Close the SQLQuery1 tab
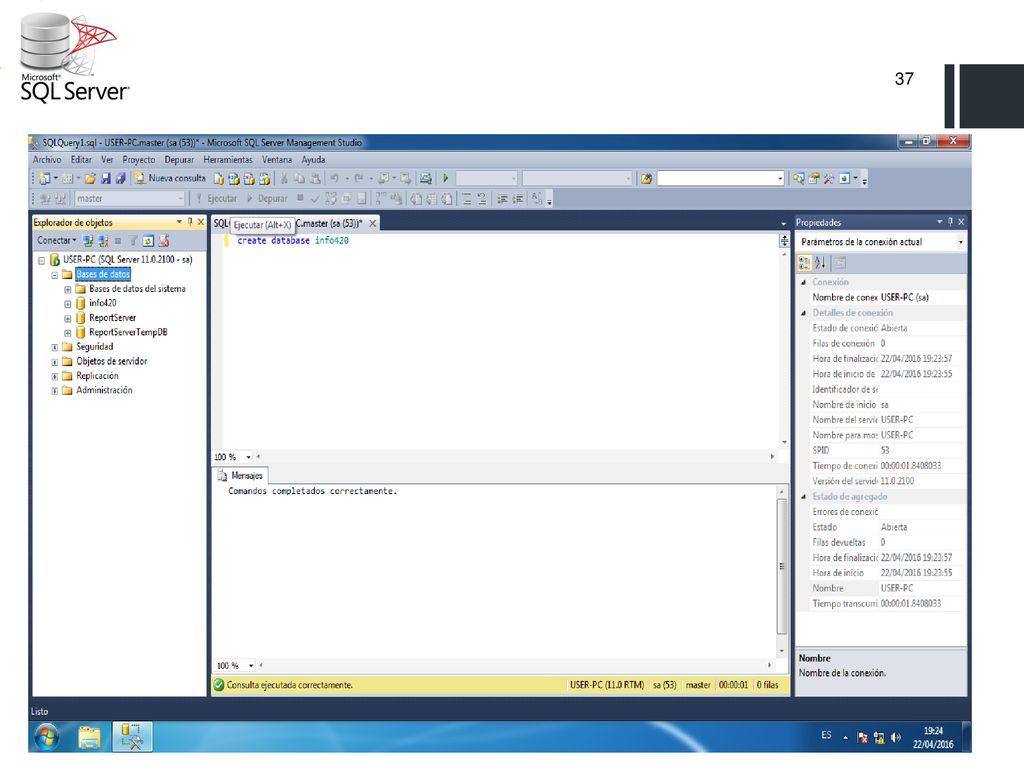This screenshot has height=768, width=1024. click(x=372, y=223)
